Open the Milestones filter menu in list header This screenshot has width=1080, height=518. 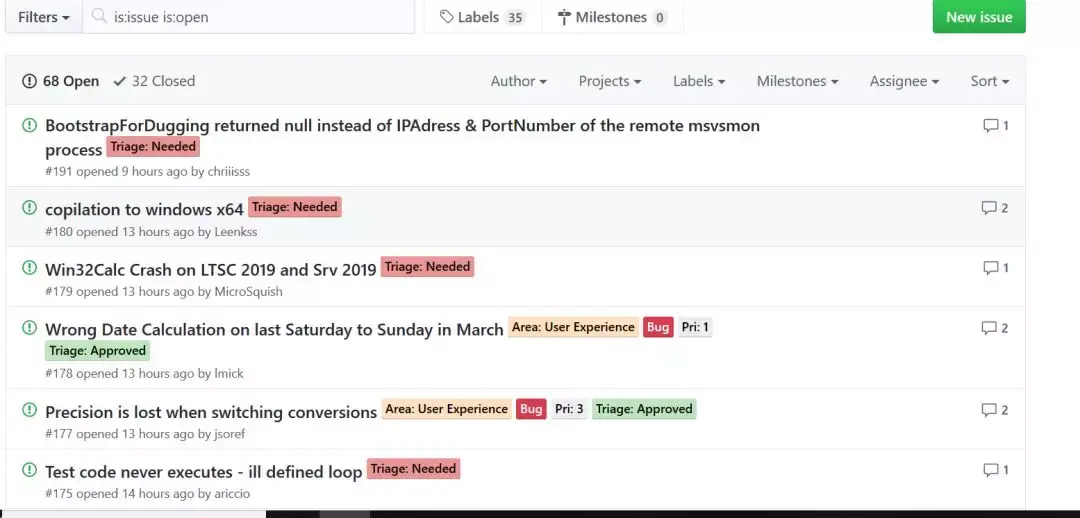pos(797,81)
